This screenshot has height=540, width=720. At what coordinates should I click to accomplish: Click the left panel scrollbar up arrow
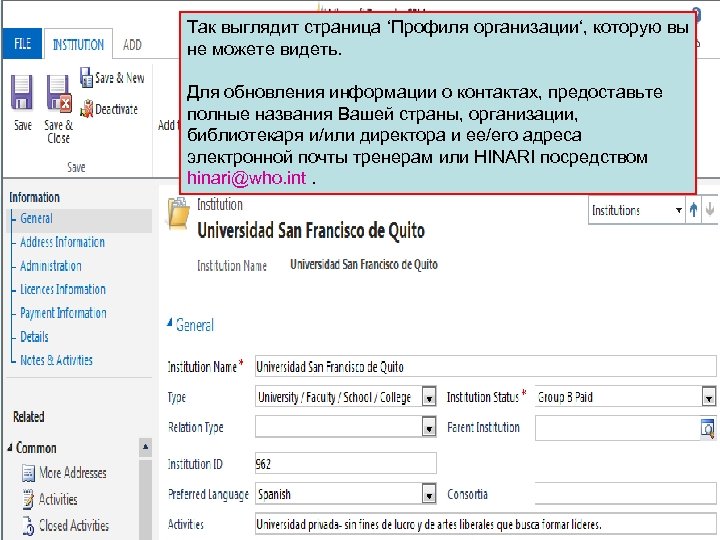pyautogui.click(x=145, y=447)
